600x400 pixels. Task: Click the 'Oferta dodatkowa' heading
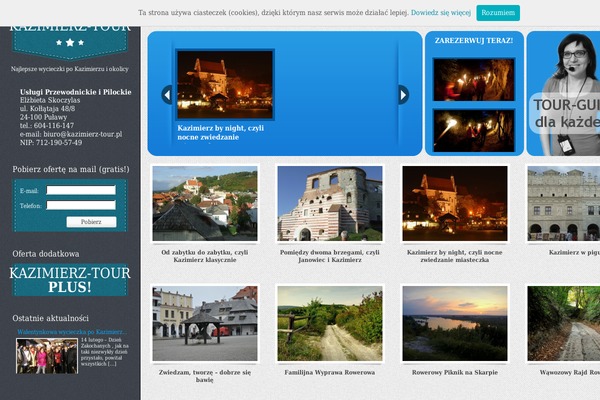(46, 254)
